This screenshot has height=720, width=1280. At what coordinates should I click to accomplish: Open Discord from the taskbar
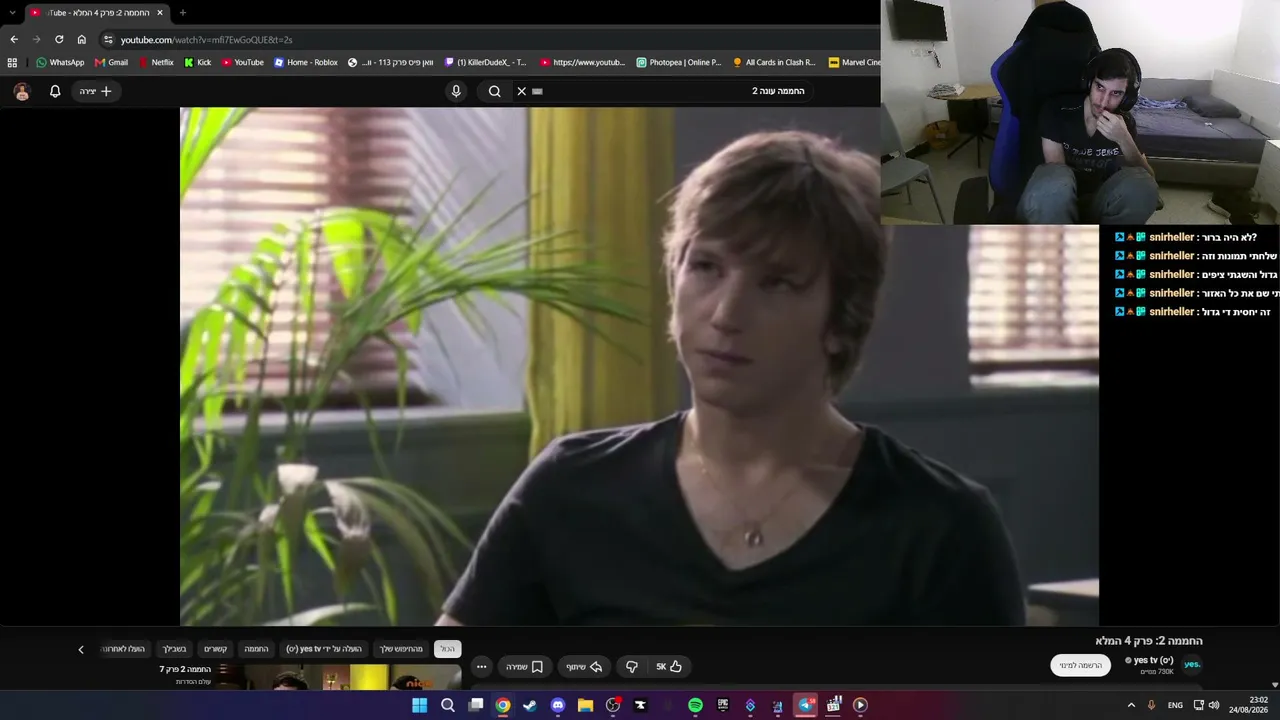pos(558,705)
